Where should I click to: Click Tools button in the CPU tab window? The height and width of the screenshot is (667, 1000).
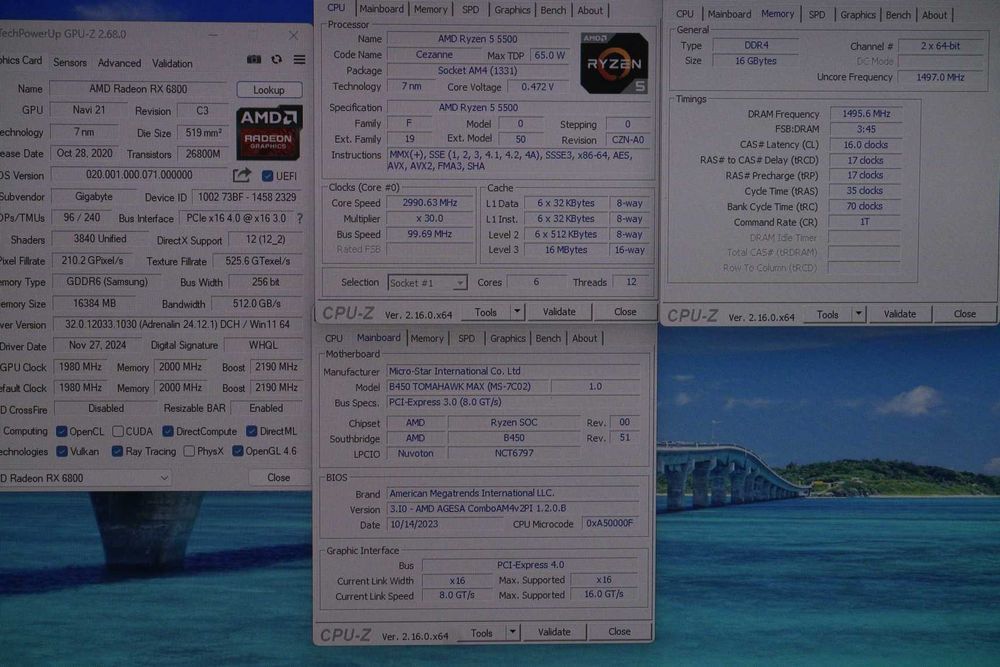pyautogui.click(x=485, y=312)
